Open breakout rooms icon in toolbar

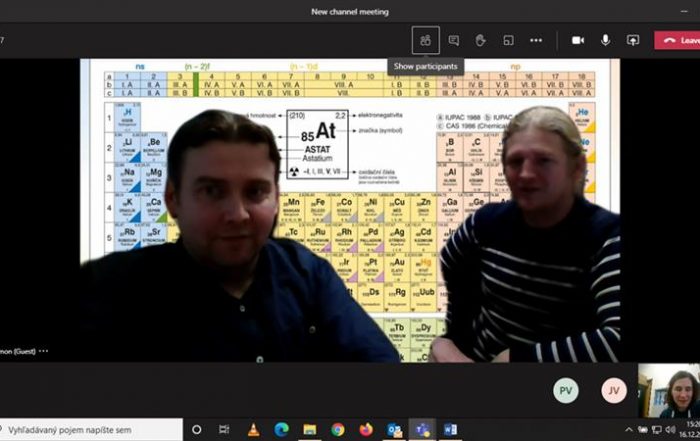[508, 41]
